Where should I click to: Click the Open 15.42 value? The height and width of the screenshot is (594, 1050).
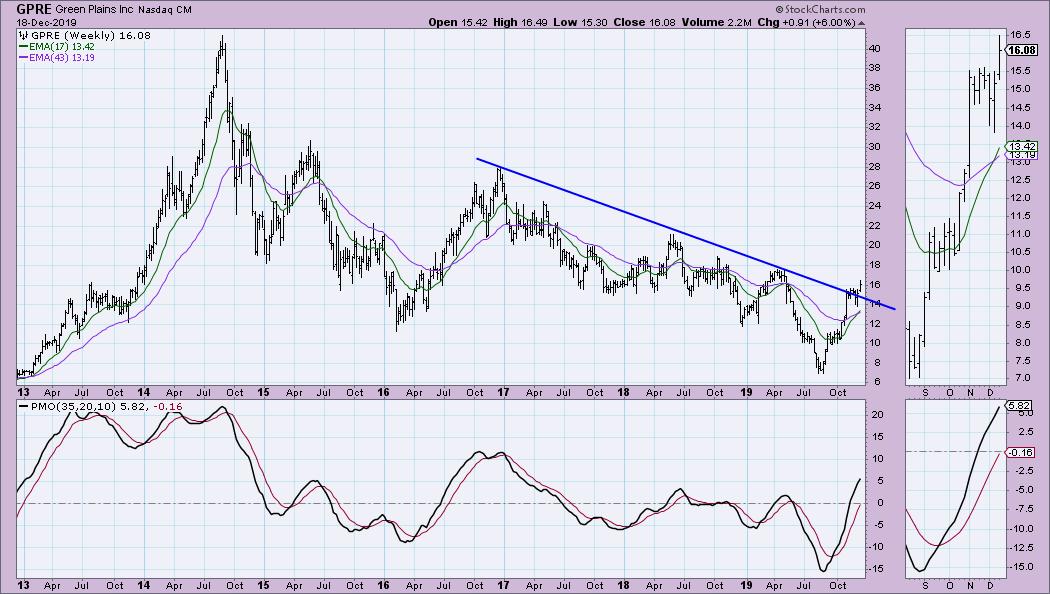(457, 23)
